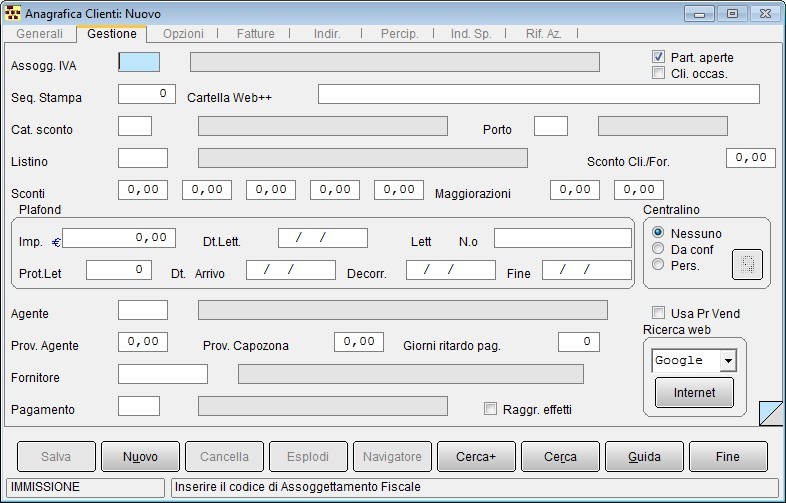The image size is (786, 503).
Task: Select the Pers. radio option
Action: 658,264
